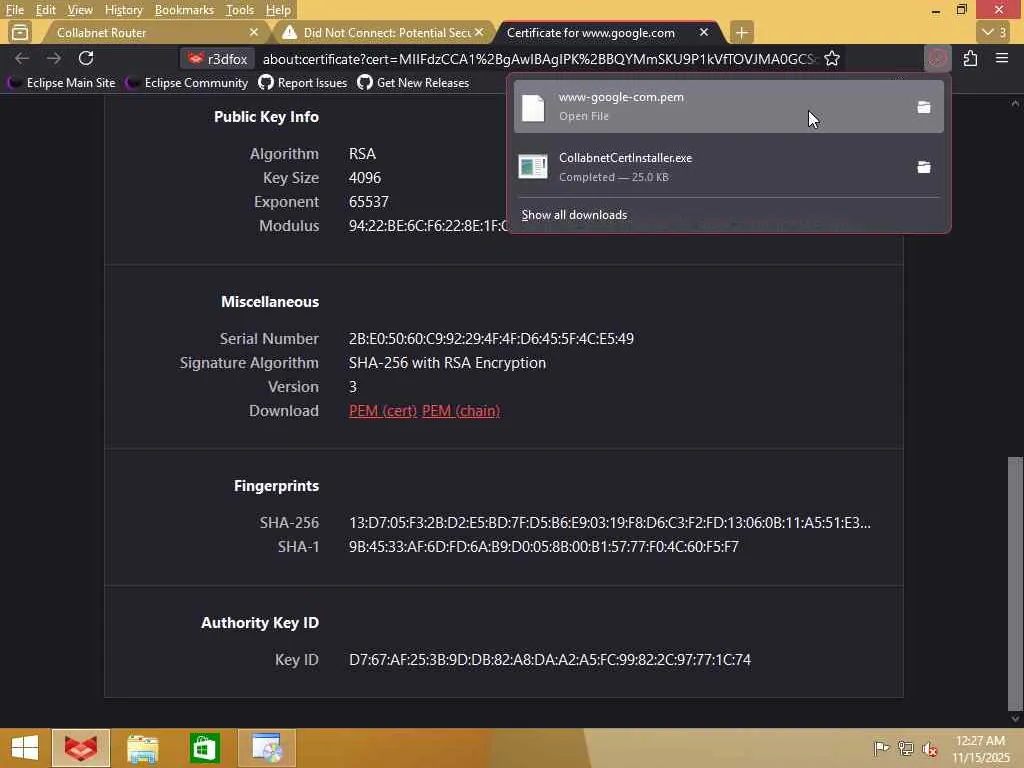Open the File menu
Image resolution: width=1024 pixels, height=768 pixels.
pos(14,10)
